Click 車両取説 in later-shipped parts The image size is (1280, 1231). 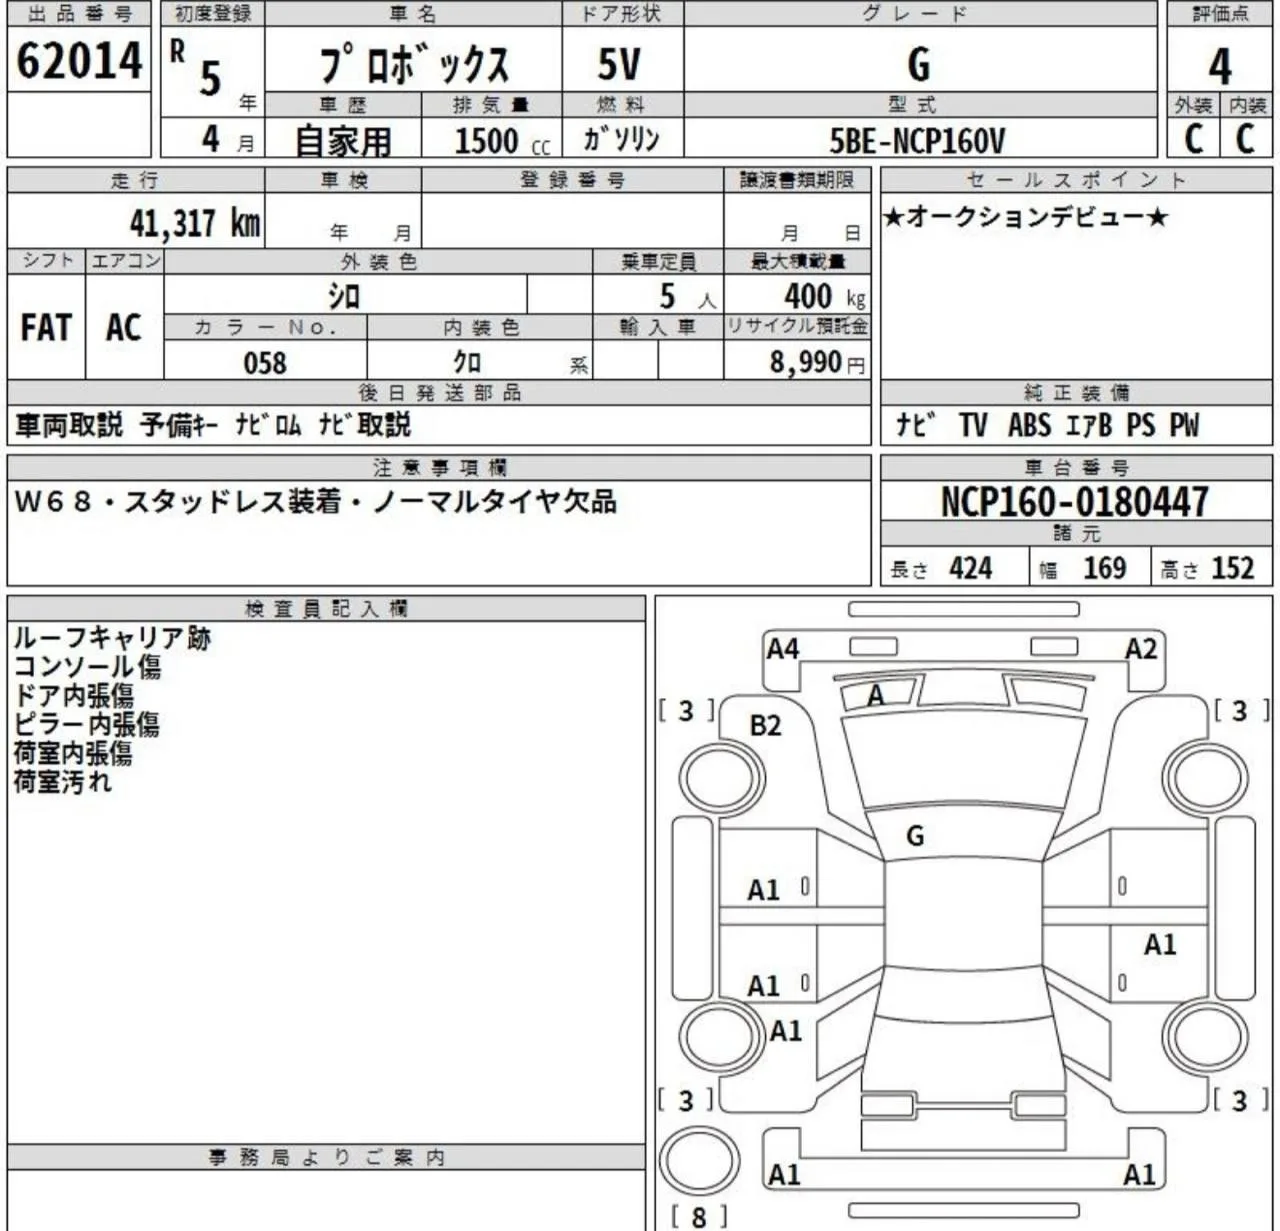[69, 425]
